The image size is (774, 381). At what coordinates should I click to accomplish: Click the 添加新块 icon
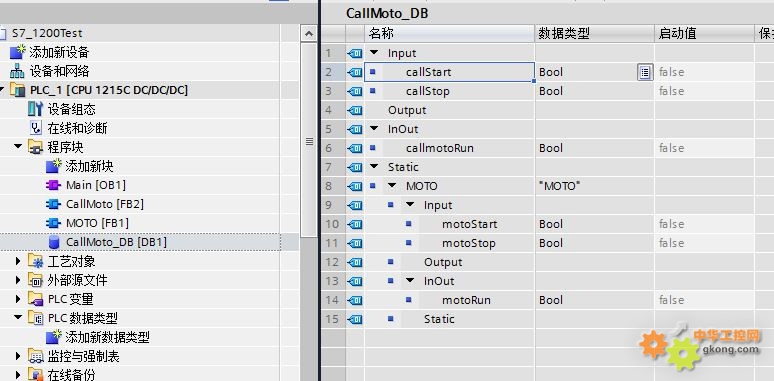(53, 166)
